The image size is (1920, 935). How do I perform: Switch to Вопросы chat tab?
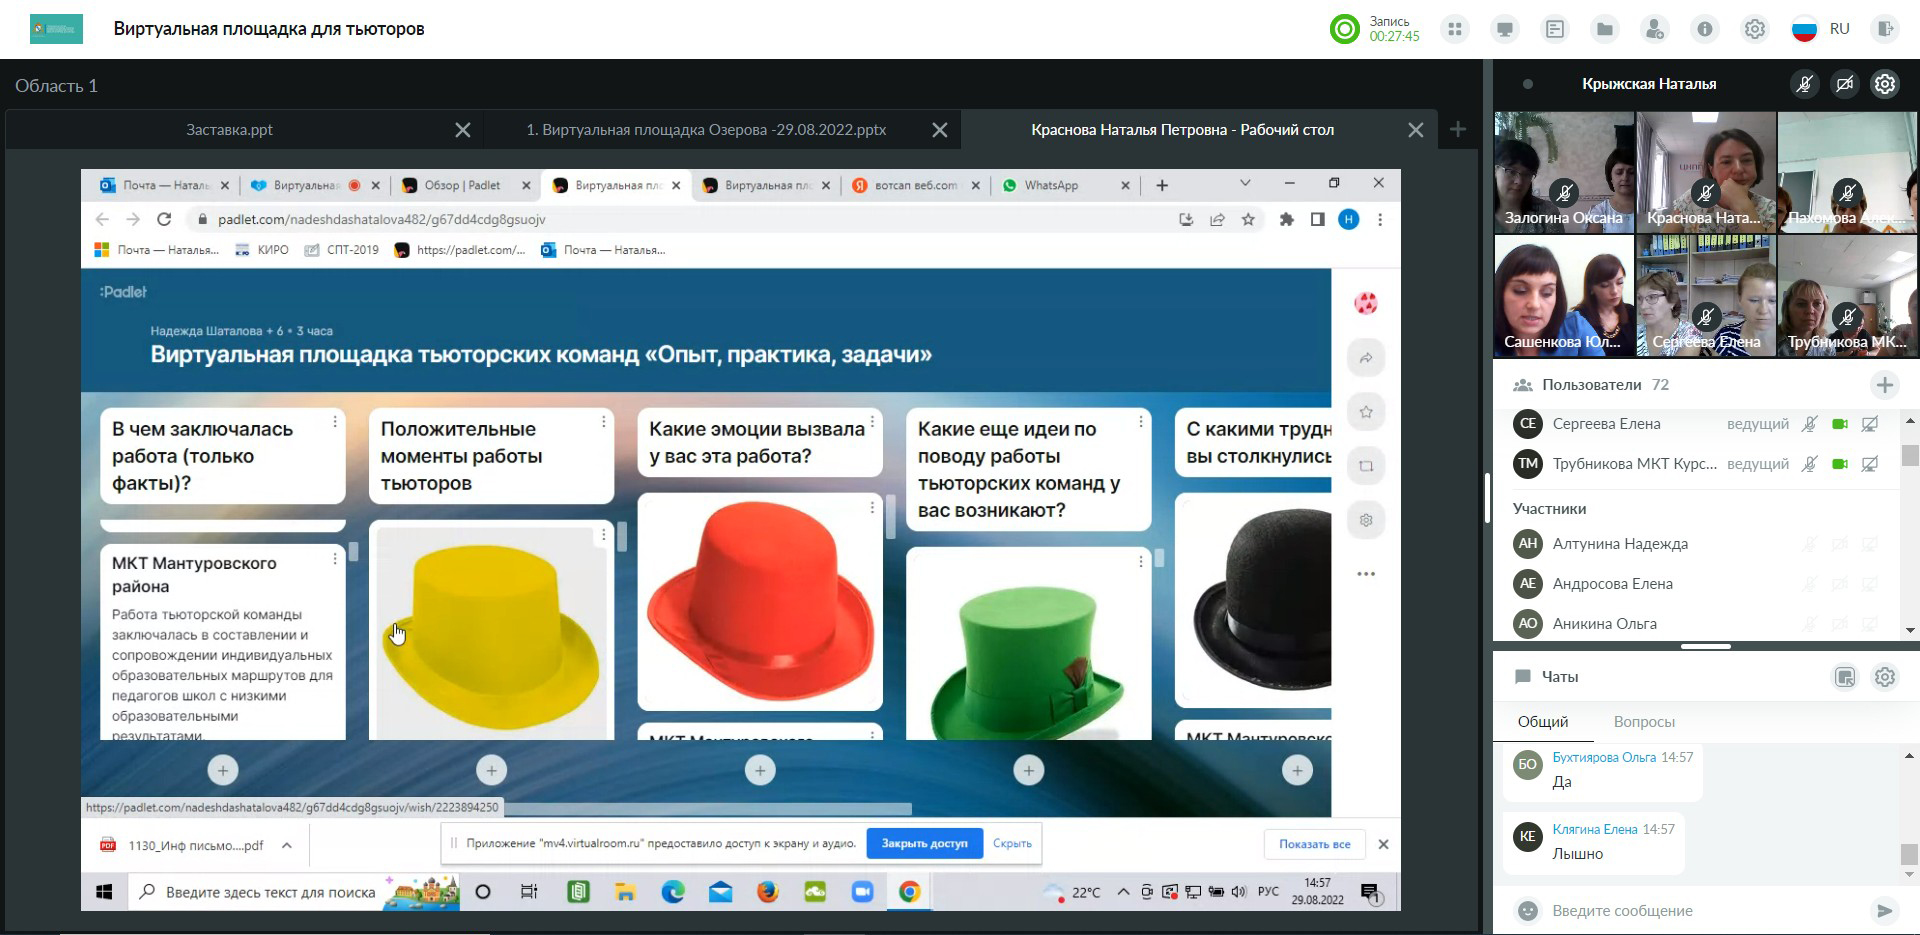tap(1644, 722)
